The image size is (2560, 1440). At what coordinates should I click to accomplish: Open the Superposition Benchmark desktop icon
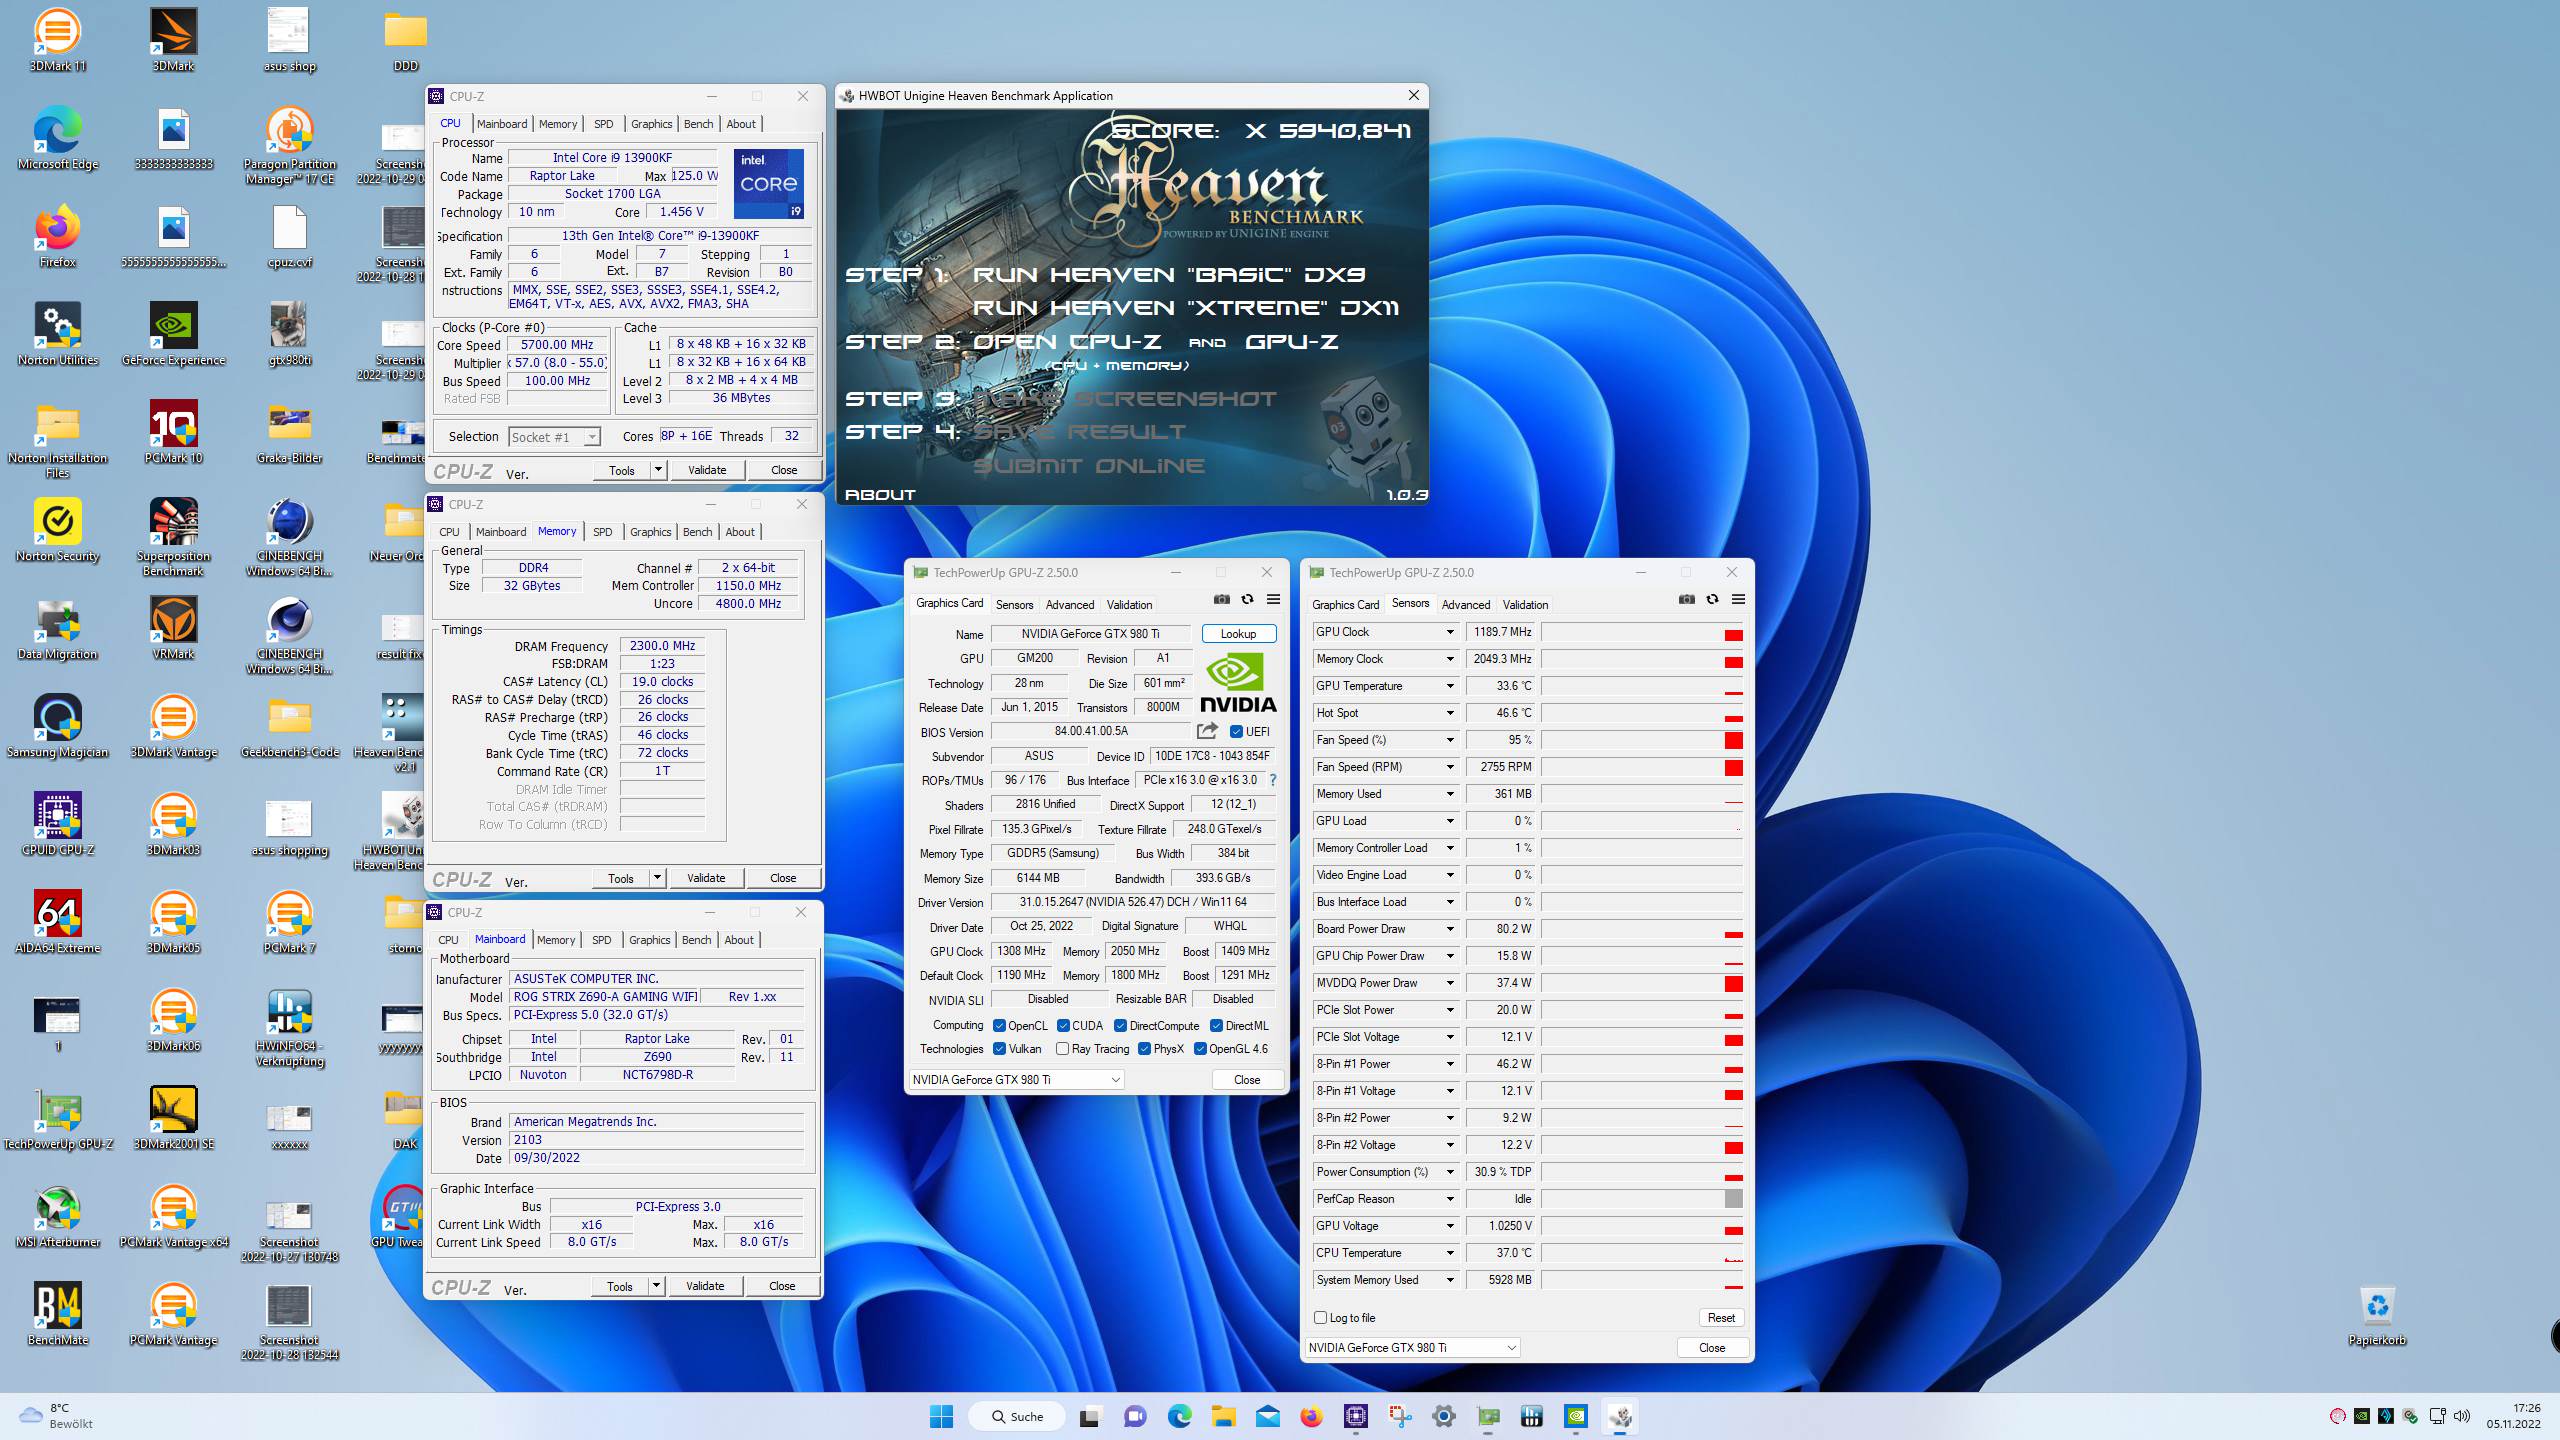(173, 538)
